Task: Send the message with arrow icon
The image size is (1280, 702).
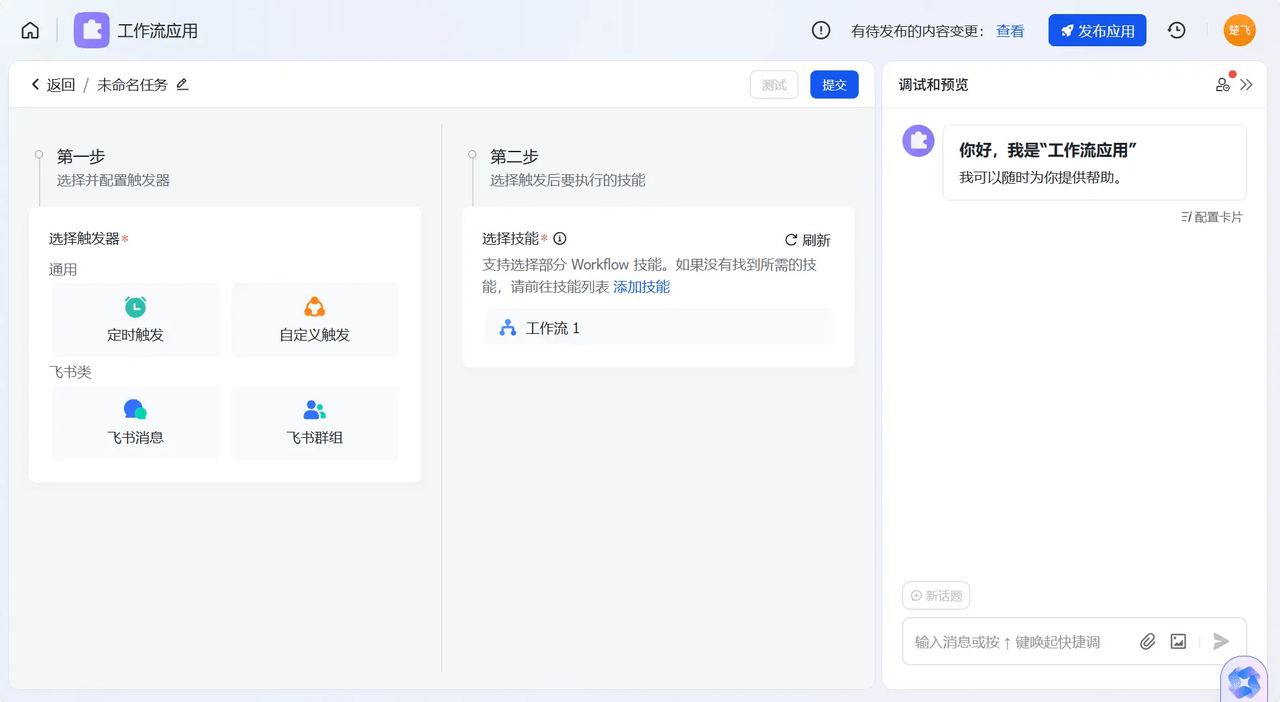Action: click(x=1221, y=642)
